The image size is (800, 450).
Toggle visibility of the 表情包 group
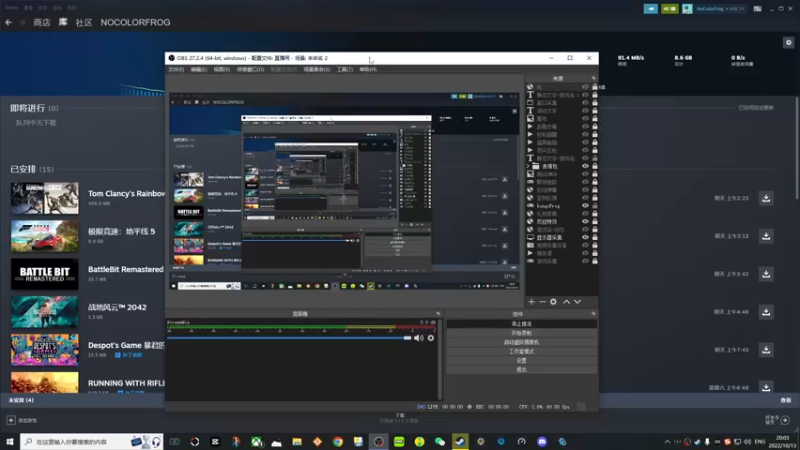point(585,166)
